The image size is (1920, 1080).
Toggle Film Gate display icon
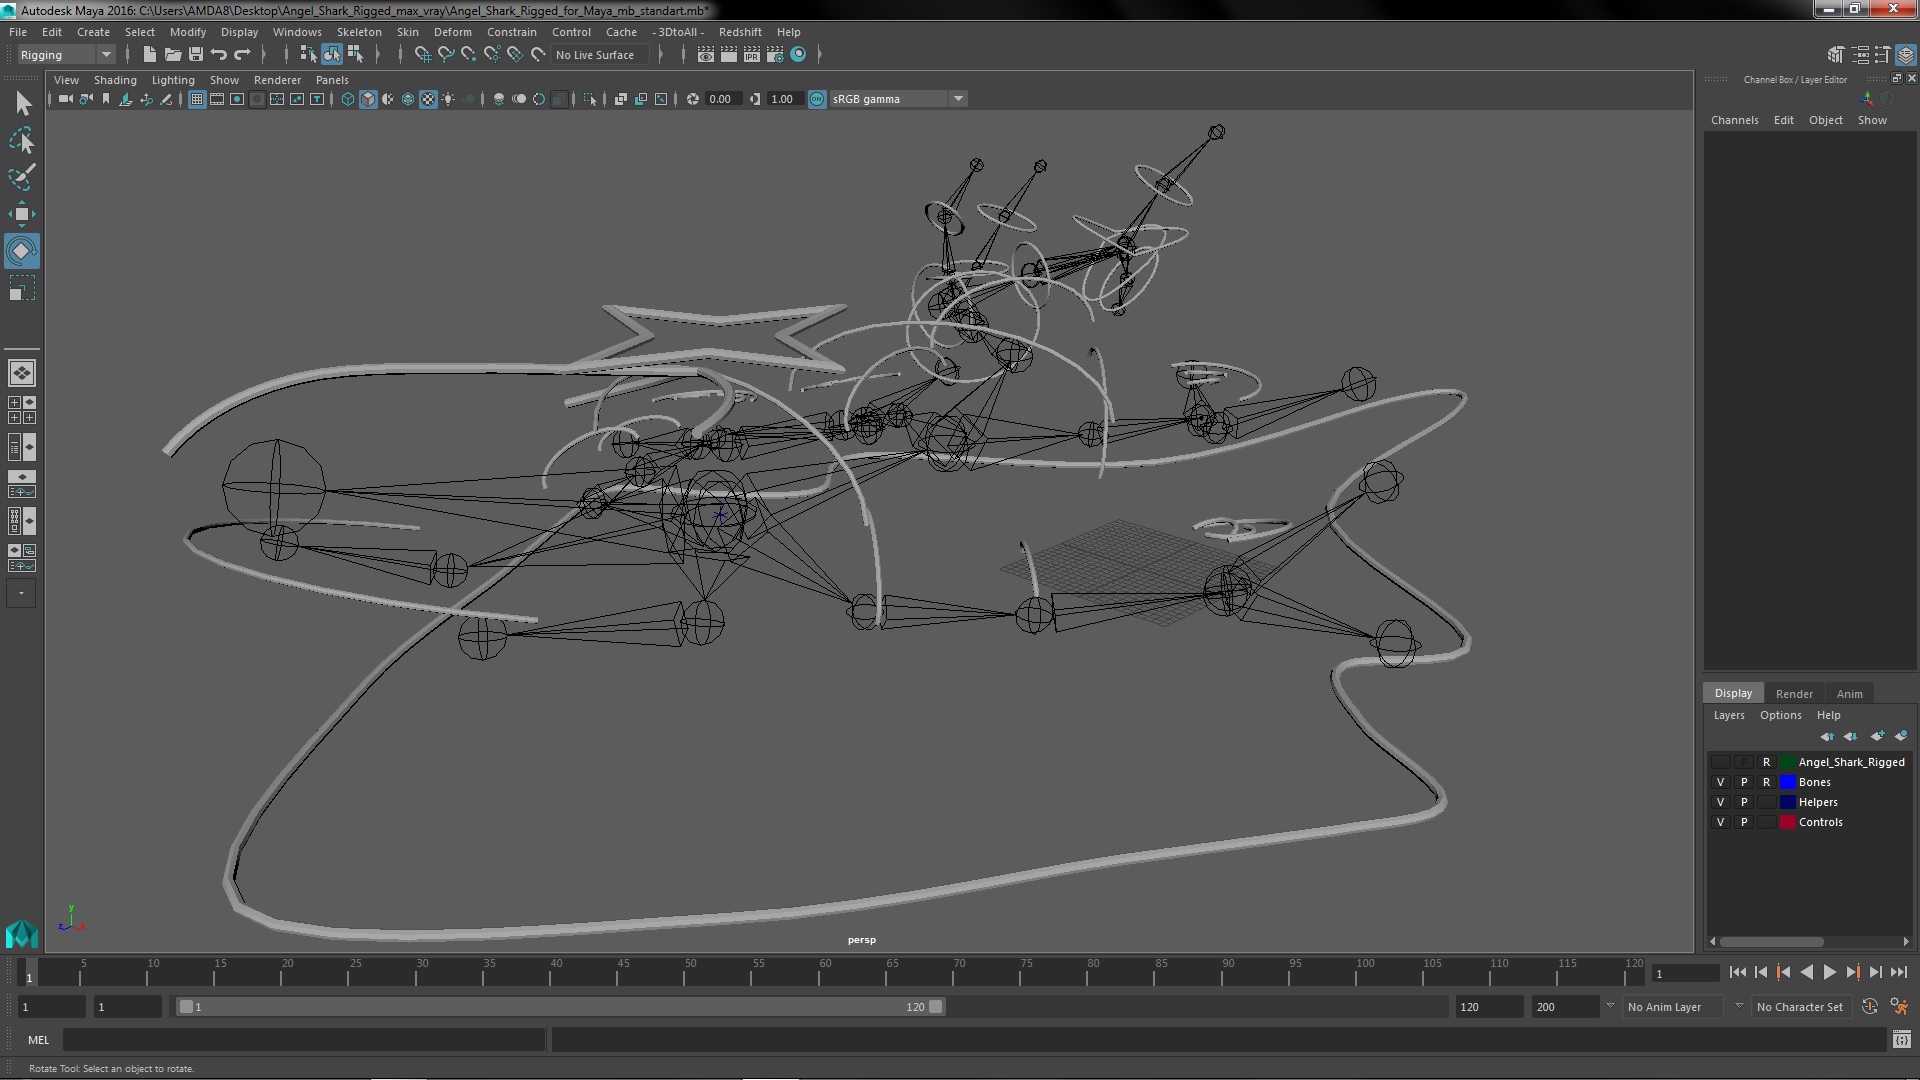pyautogui.click(x=217, y=99)
